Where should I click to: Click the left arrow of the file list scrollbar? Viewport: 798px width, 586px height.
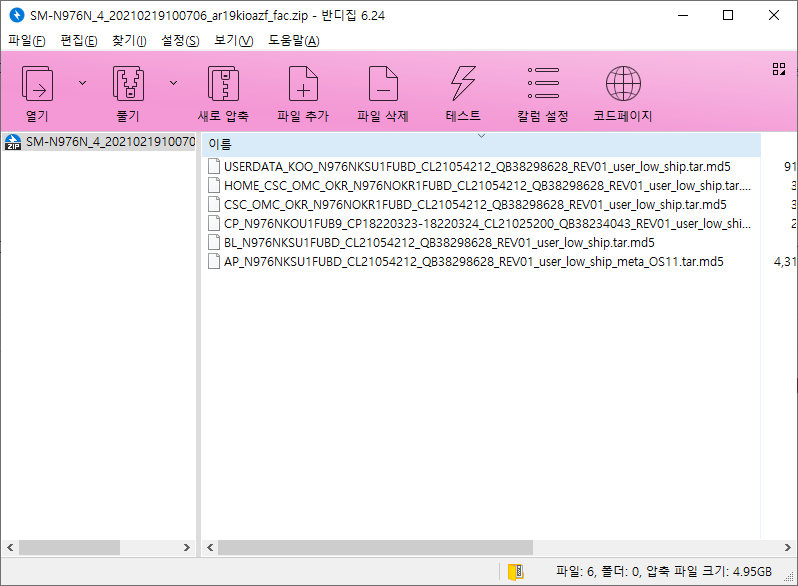[210, 547]
